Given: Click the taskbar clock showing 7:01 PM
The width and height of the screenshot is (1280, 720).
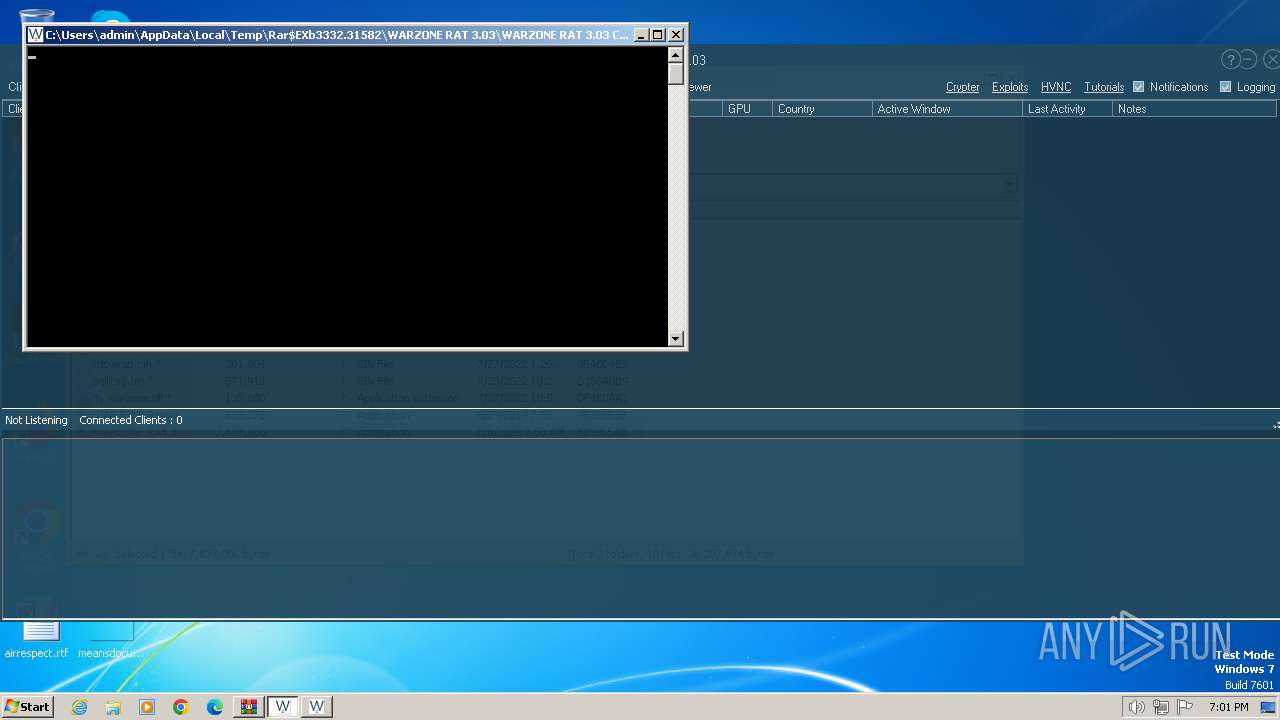Looking at the screenshot, I should click(1228, 707).
